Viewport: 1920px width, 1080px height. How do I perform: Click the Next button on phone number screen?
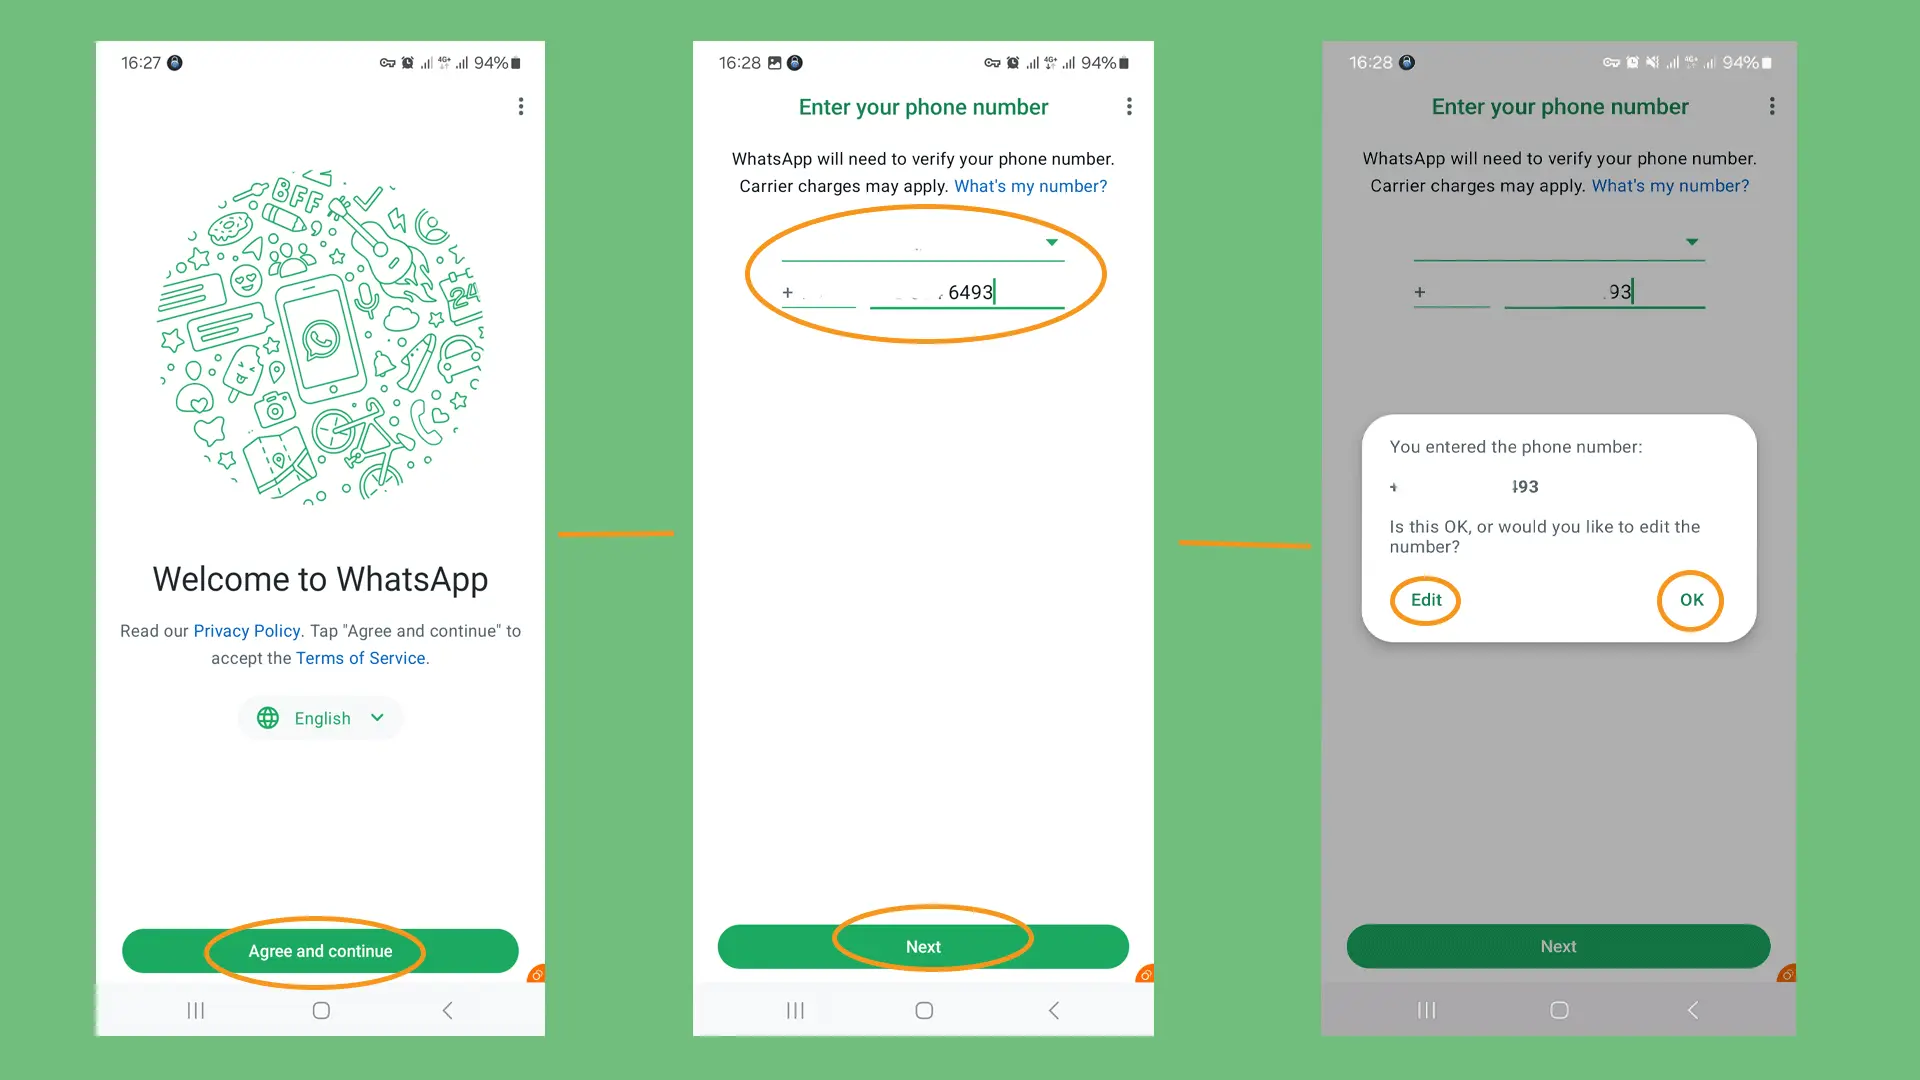tap(923, 945)
